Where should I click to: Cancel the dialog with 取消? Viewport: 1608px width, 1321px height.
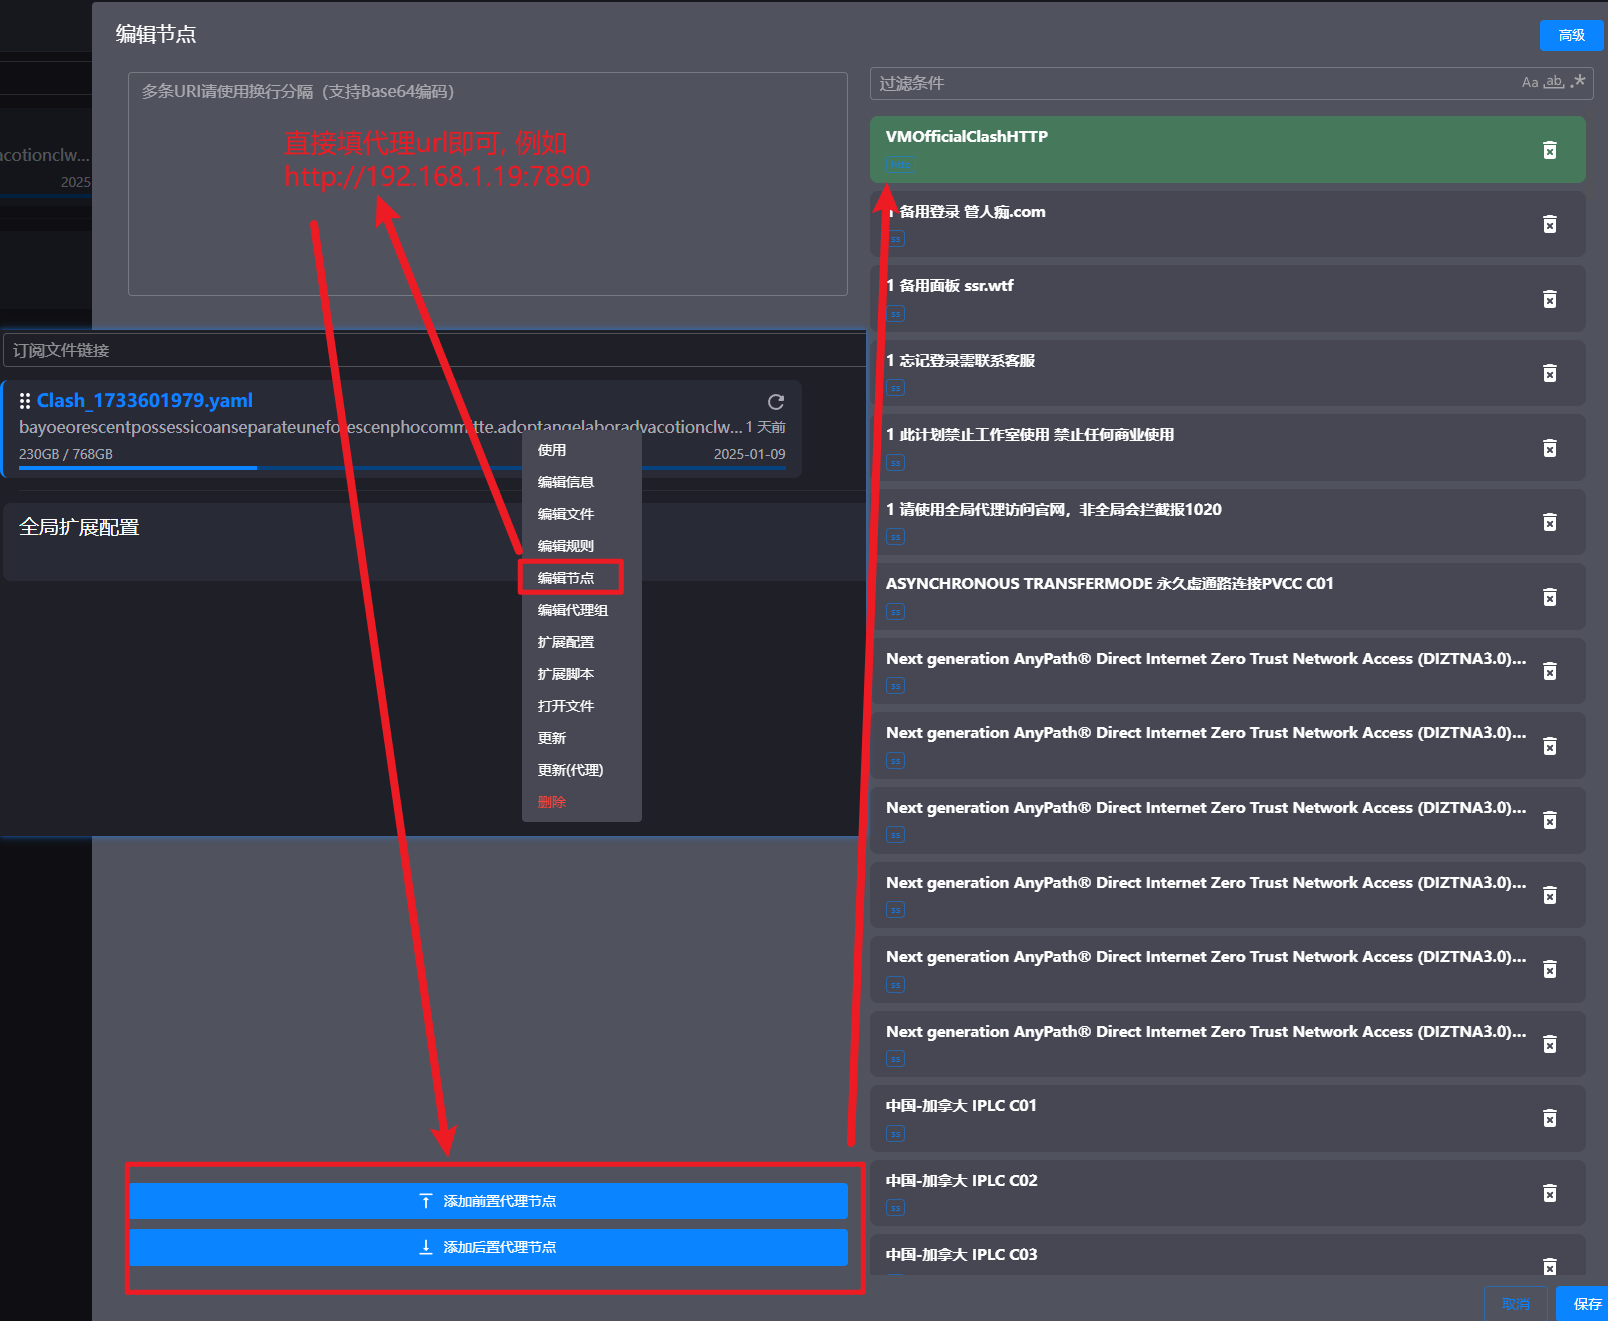[1516, 1304]
